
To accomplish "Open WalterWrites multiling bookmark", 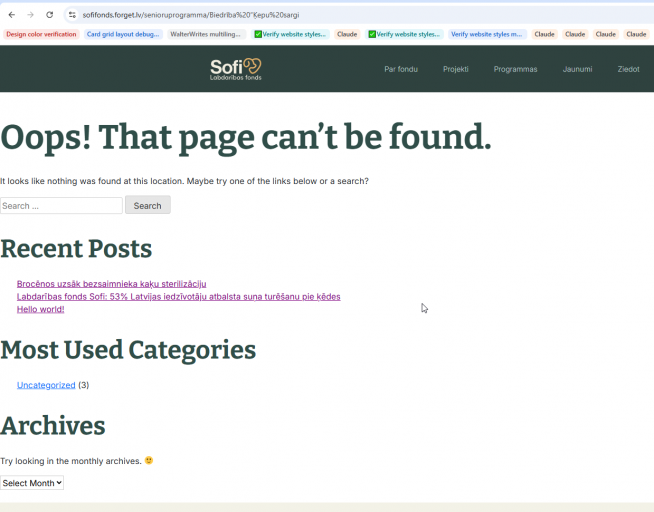I will (206, 34).
